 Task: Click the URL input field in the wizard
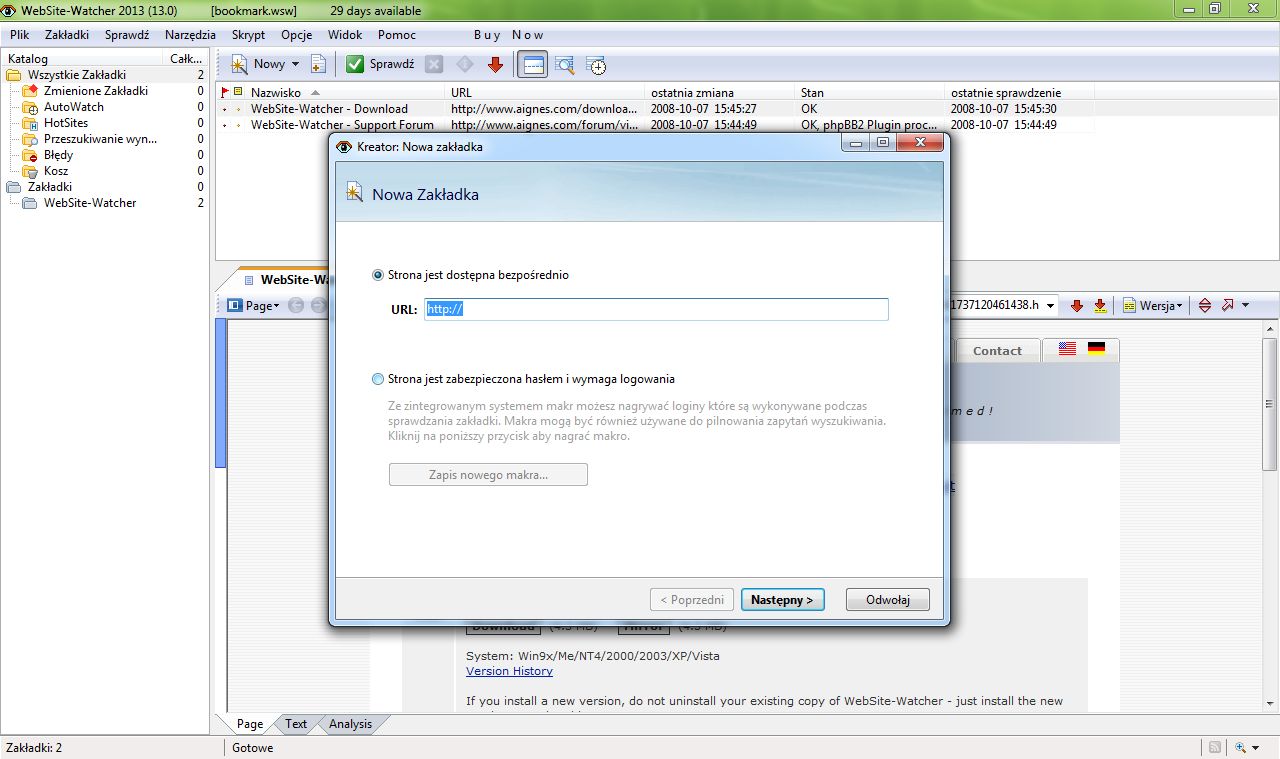tap(656, 309)
